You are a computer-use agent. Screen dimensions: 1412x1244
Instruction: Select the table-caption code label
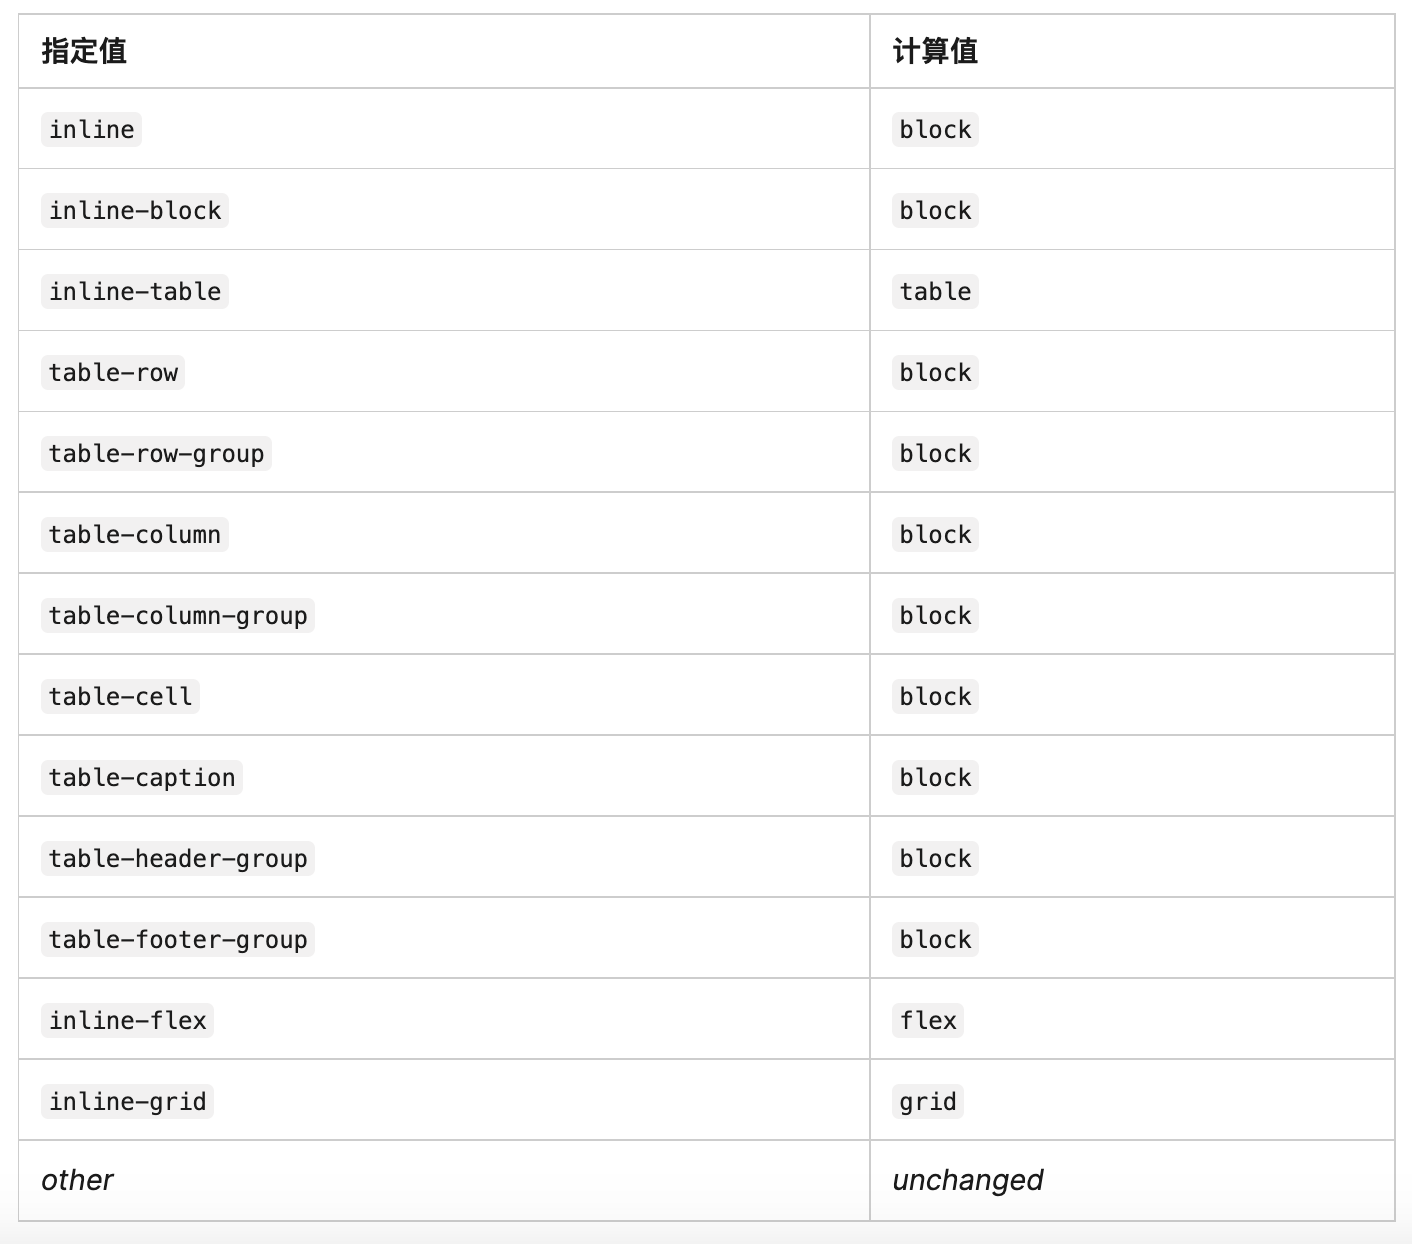[x=142, y=778]
